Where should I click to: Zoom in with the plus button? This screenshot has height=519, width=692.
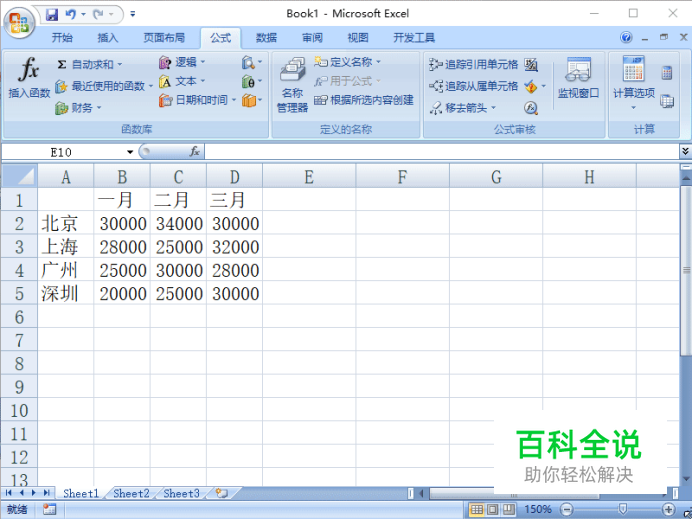[x=669, y=510]
